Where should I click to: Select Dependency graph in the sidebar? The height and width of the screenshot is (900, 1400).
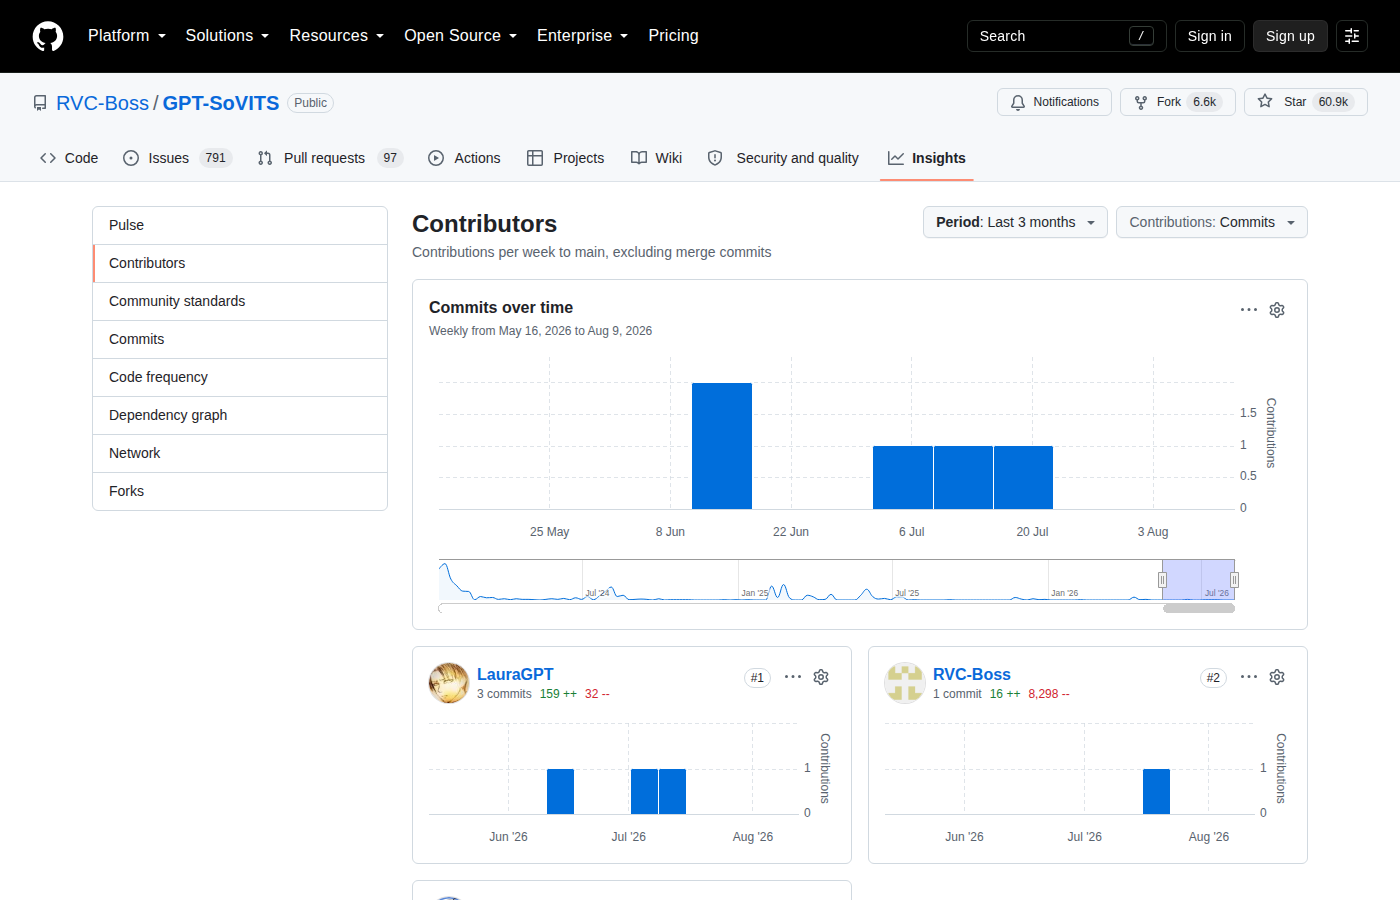(240, 415)
